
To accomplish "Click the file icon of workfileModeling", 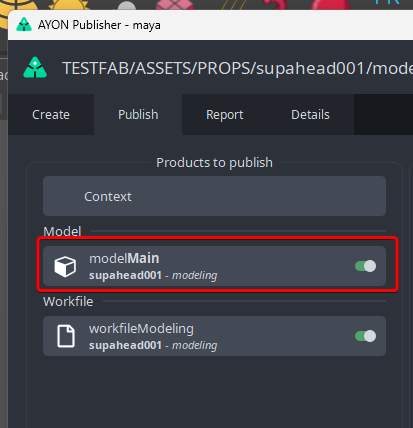I will point(66,336).
